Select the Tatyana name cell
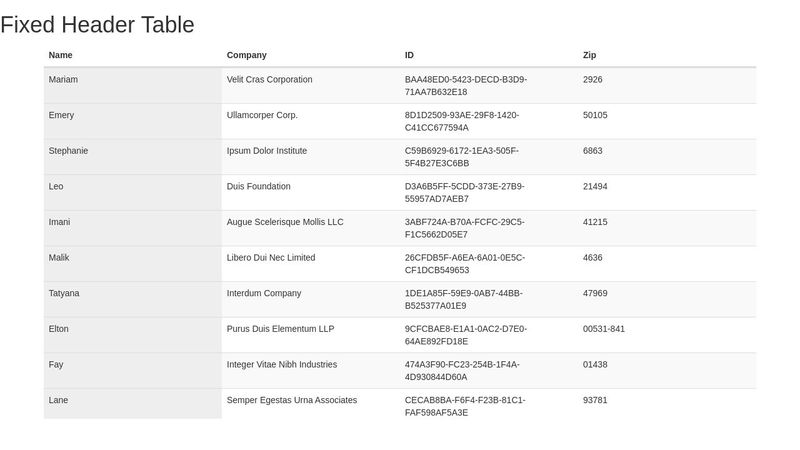This screenshot has width=800, height=450. [x=133, y=300]
